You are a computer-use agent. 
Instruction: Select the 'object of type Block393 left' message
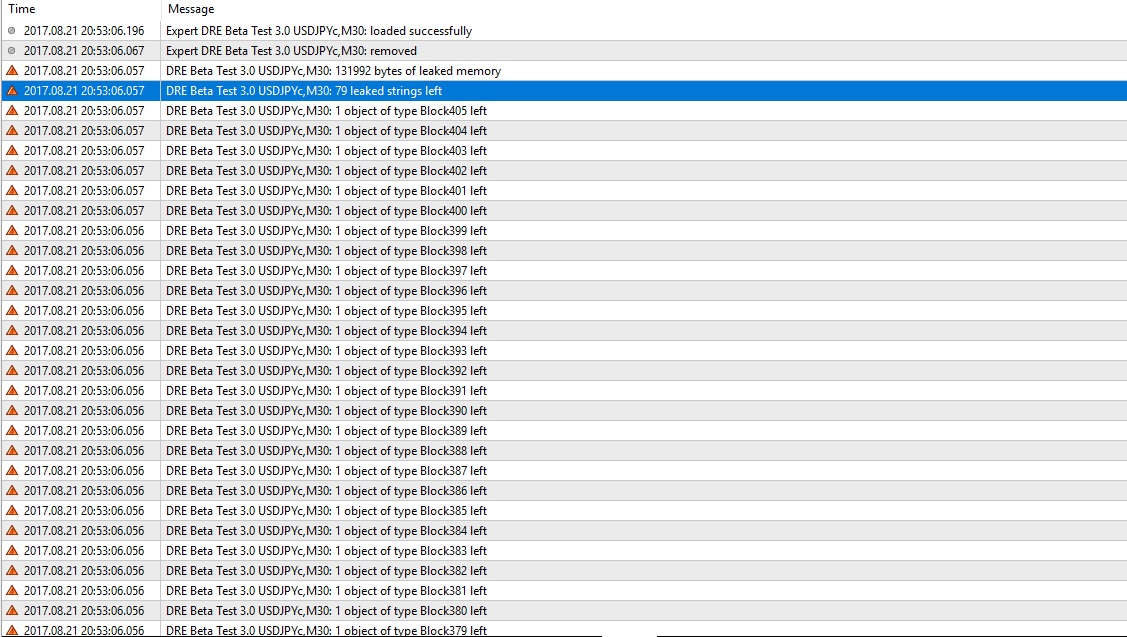pos(326,351)
